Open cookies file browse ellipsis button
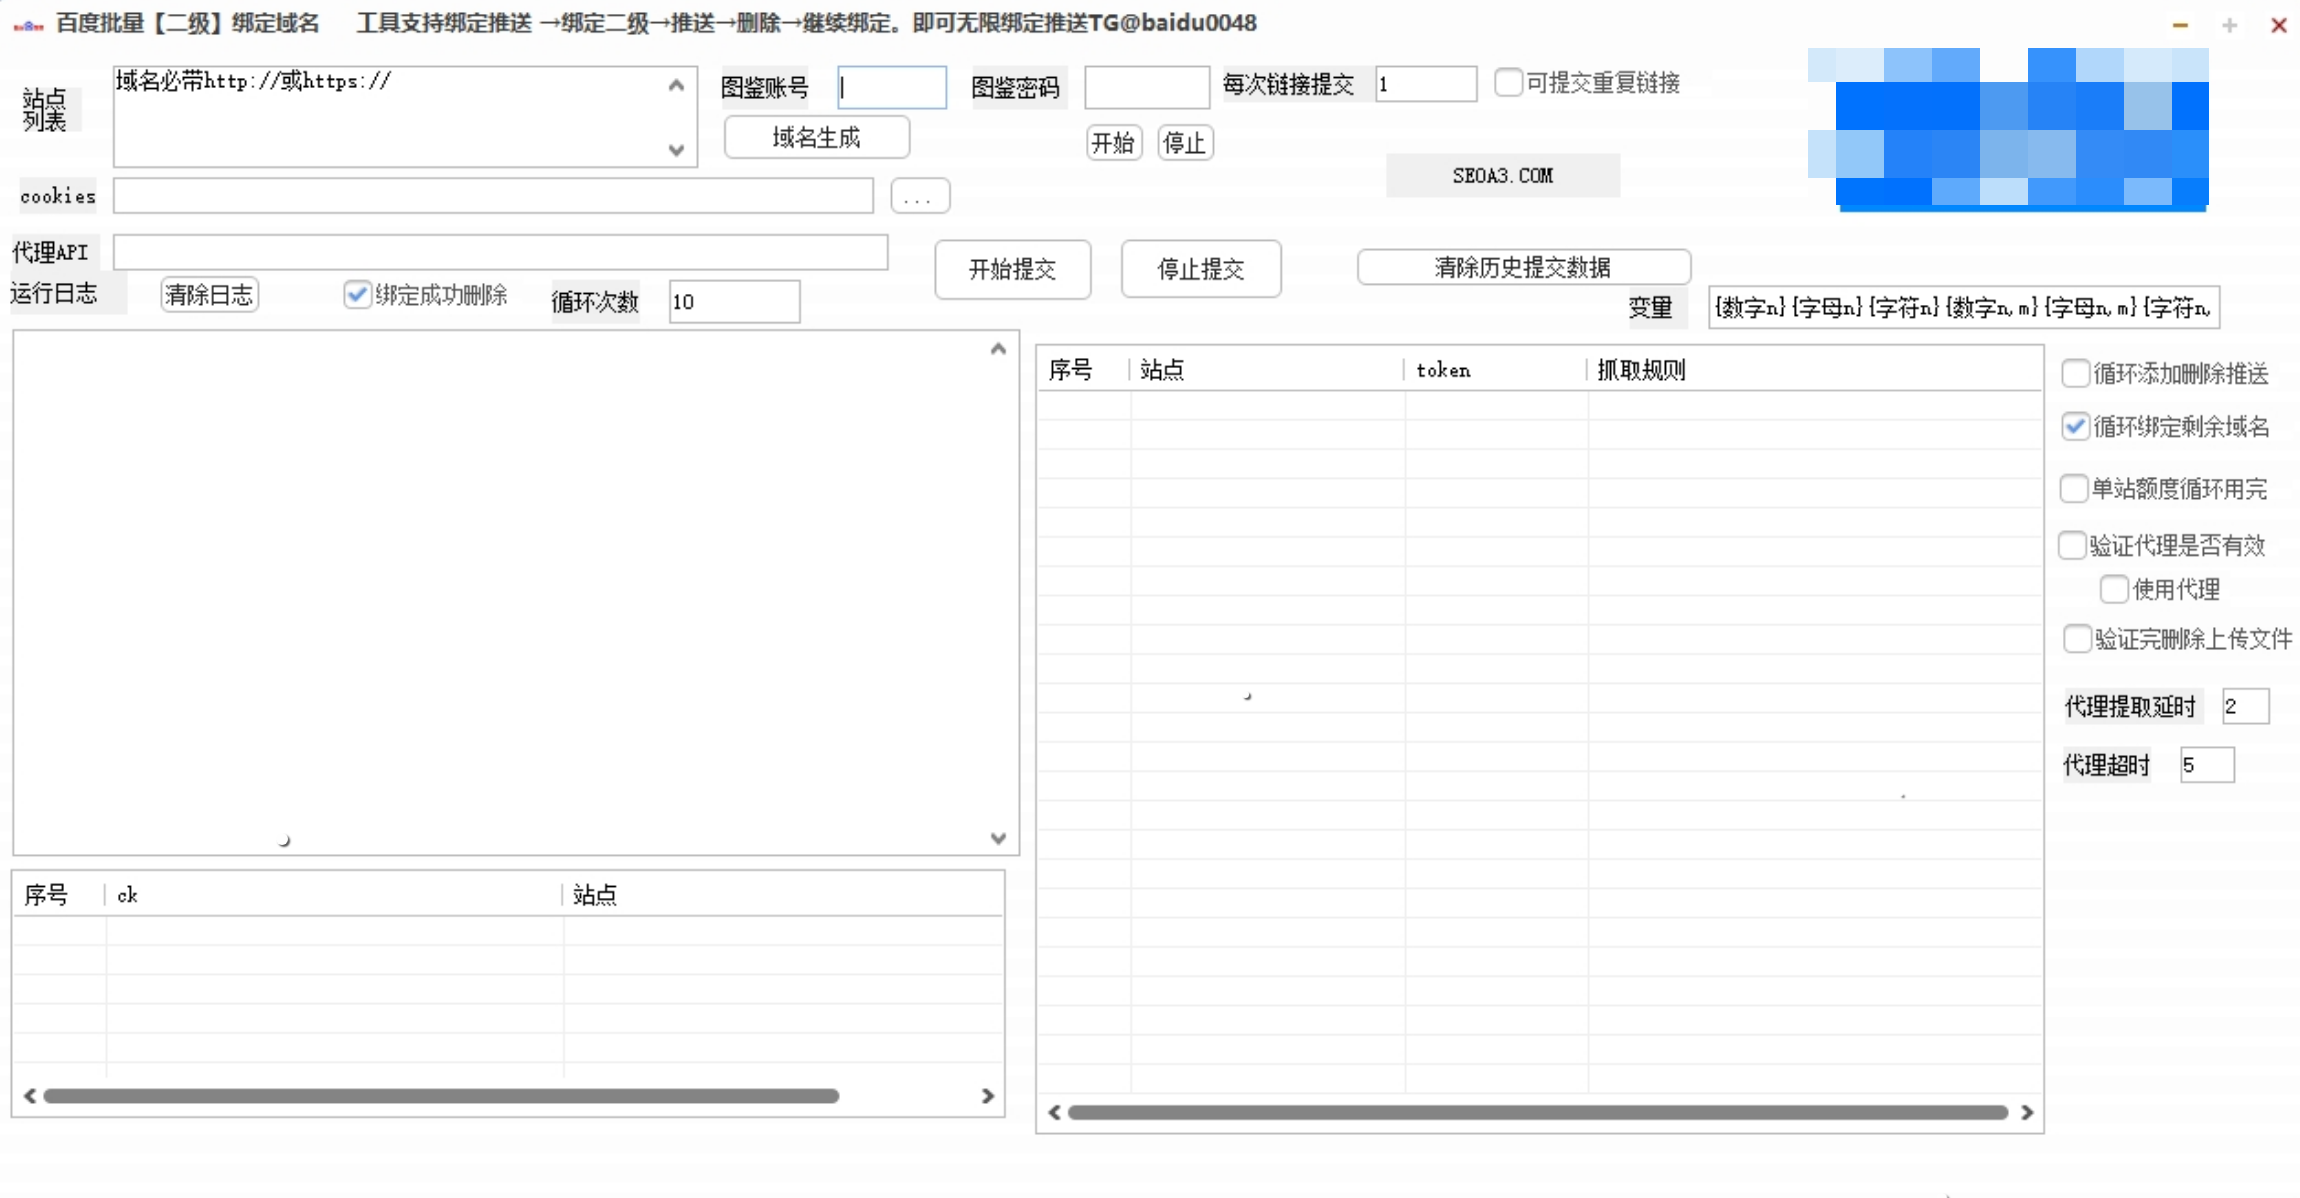Image resolution: width=2300 pixels, height=1198 pixels. [x=919, y=196]
